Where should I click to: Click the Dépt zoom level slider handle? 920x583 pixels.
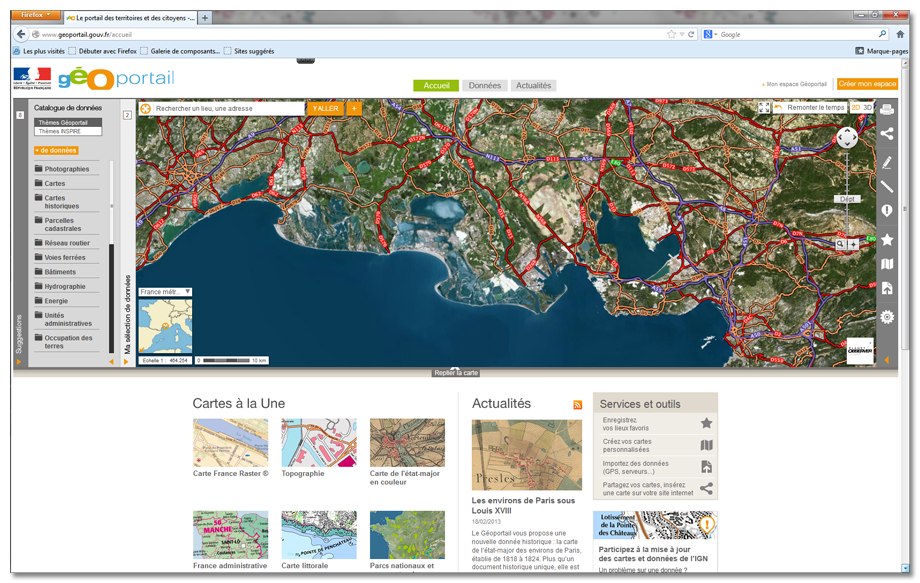[x=847, y=199]
